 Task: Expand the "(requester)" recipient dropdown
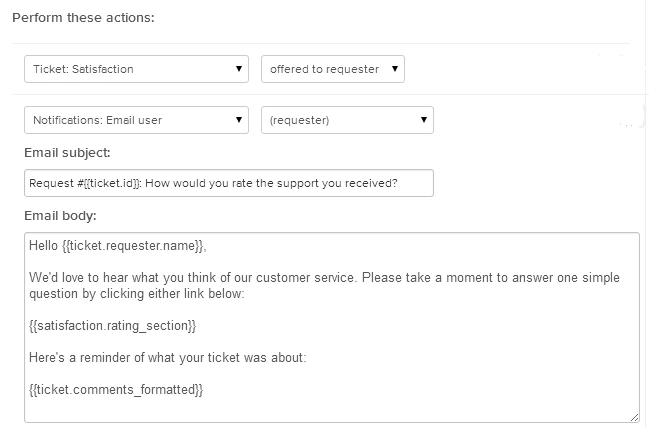[346, 121]
